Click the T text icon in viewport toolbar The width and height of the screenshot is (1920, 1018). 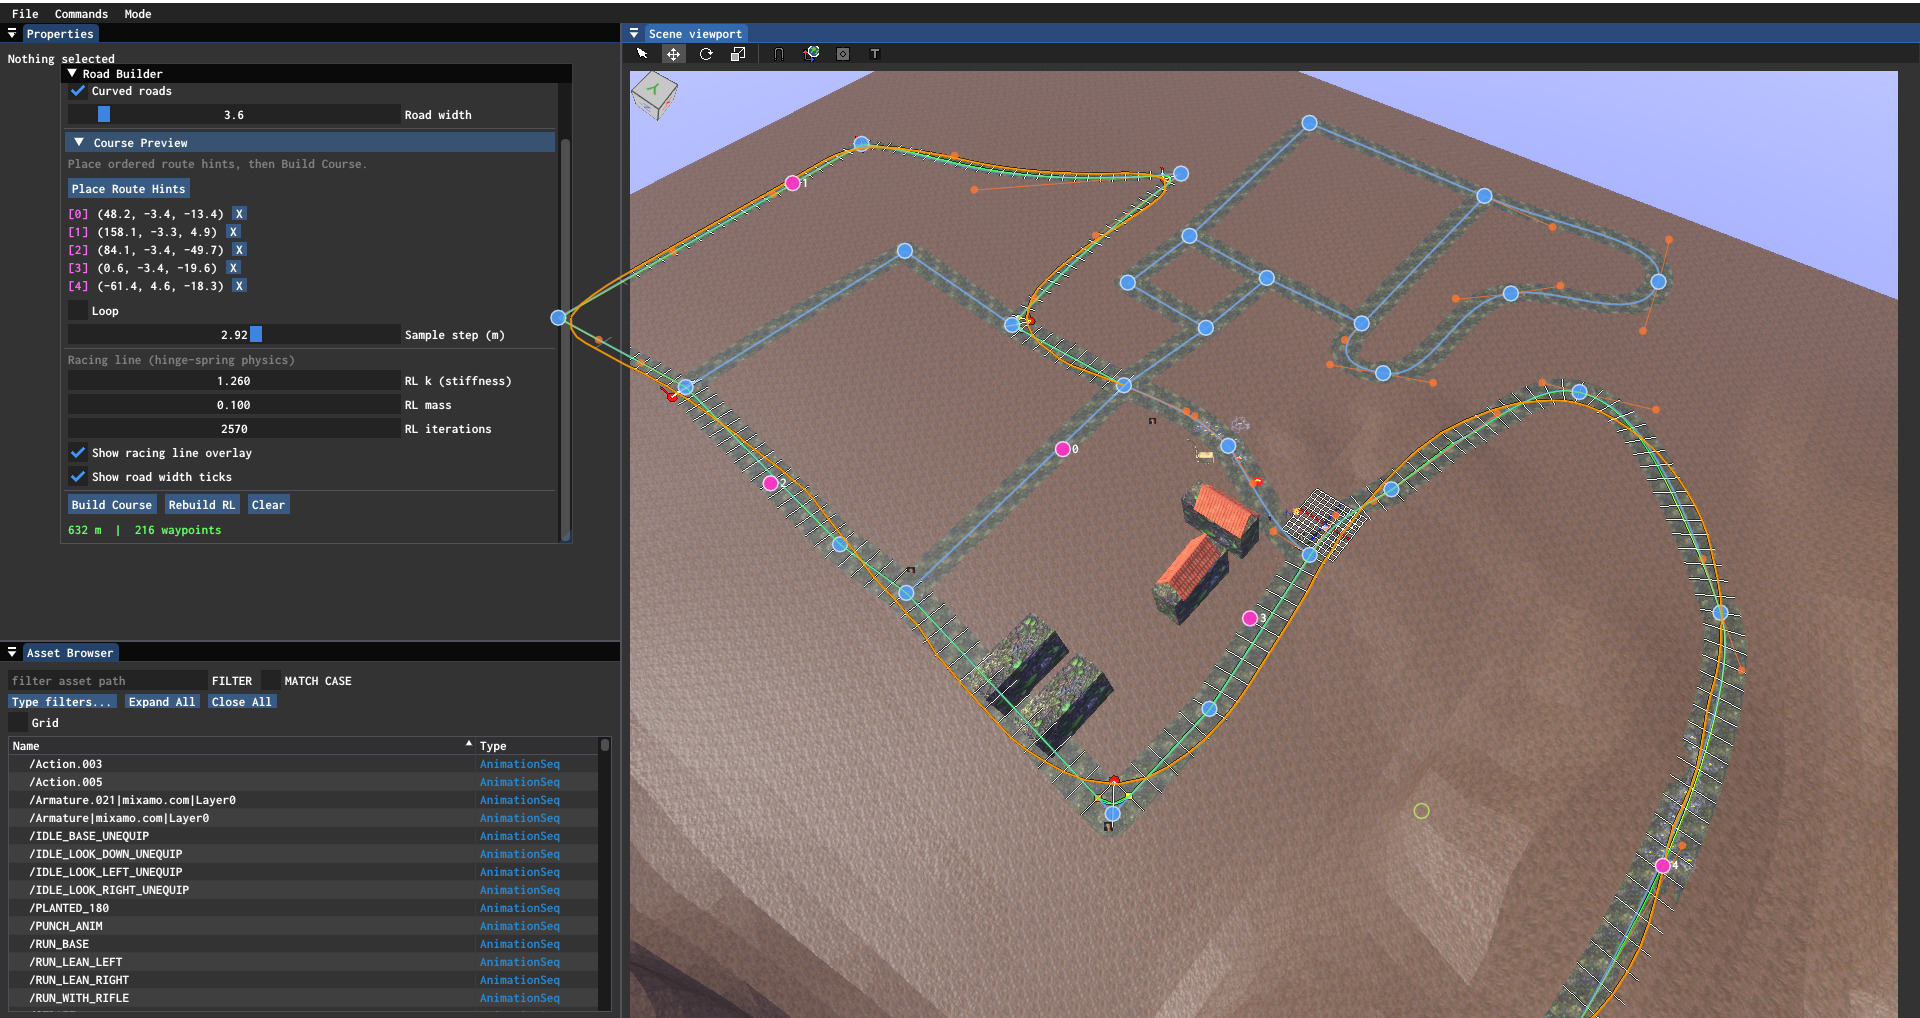(875, 54)
